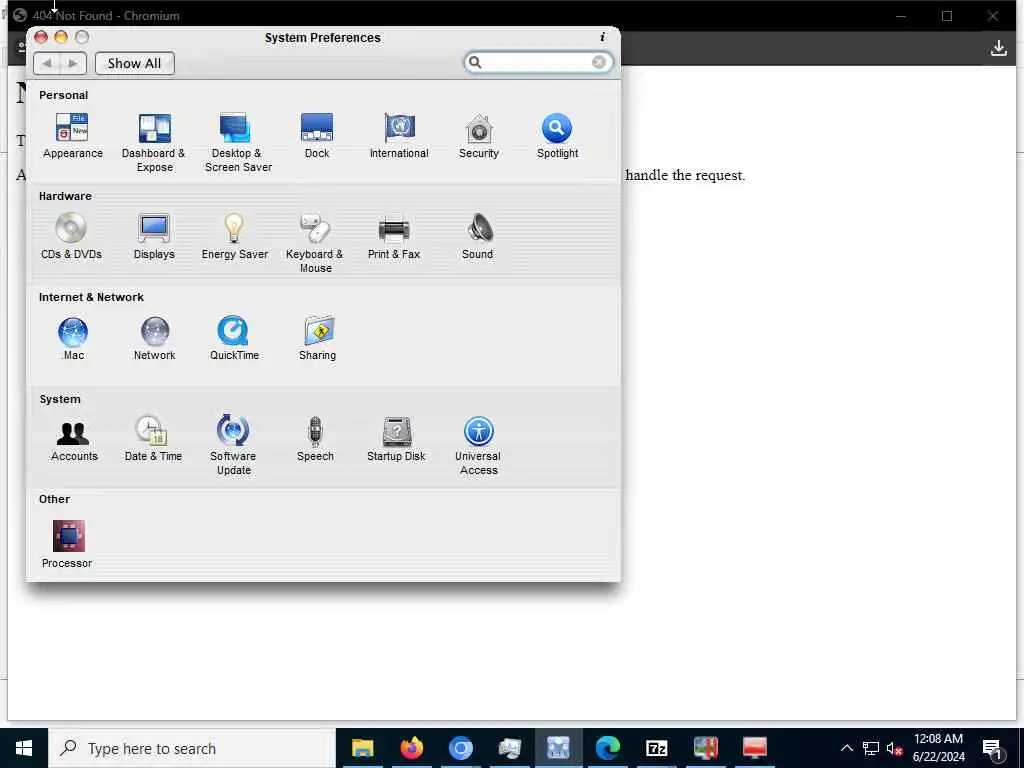Click the muted volume tray icon

(x=894, y=748)
